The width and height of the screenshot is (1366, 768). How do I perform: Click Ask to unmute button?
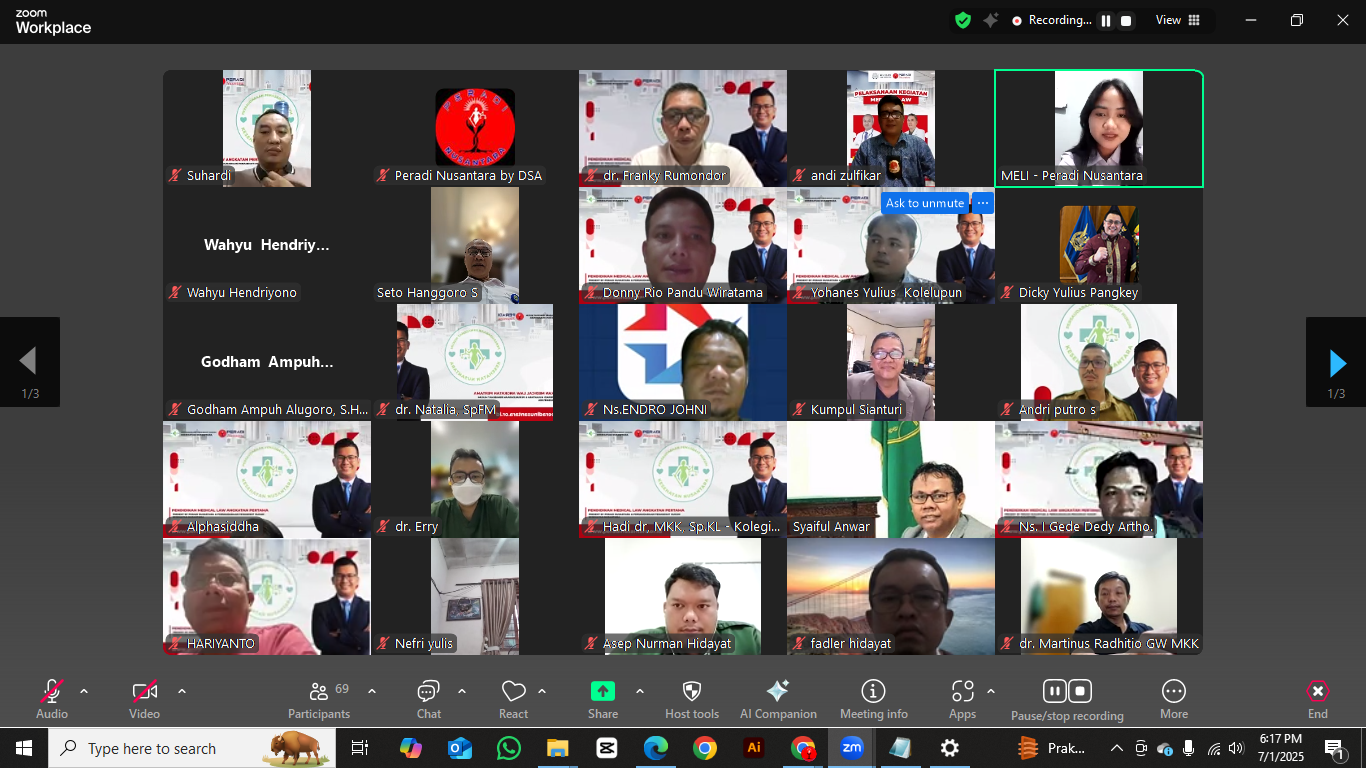pos(924,203)
